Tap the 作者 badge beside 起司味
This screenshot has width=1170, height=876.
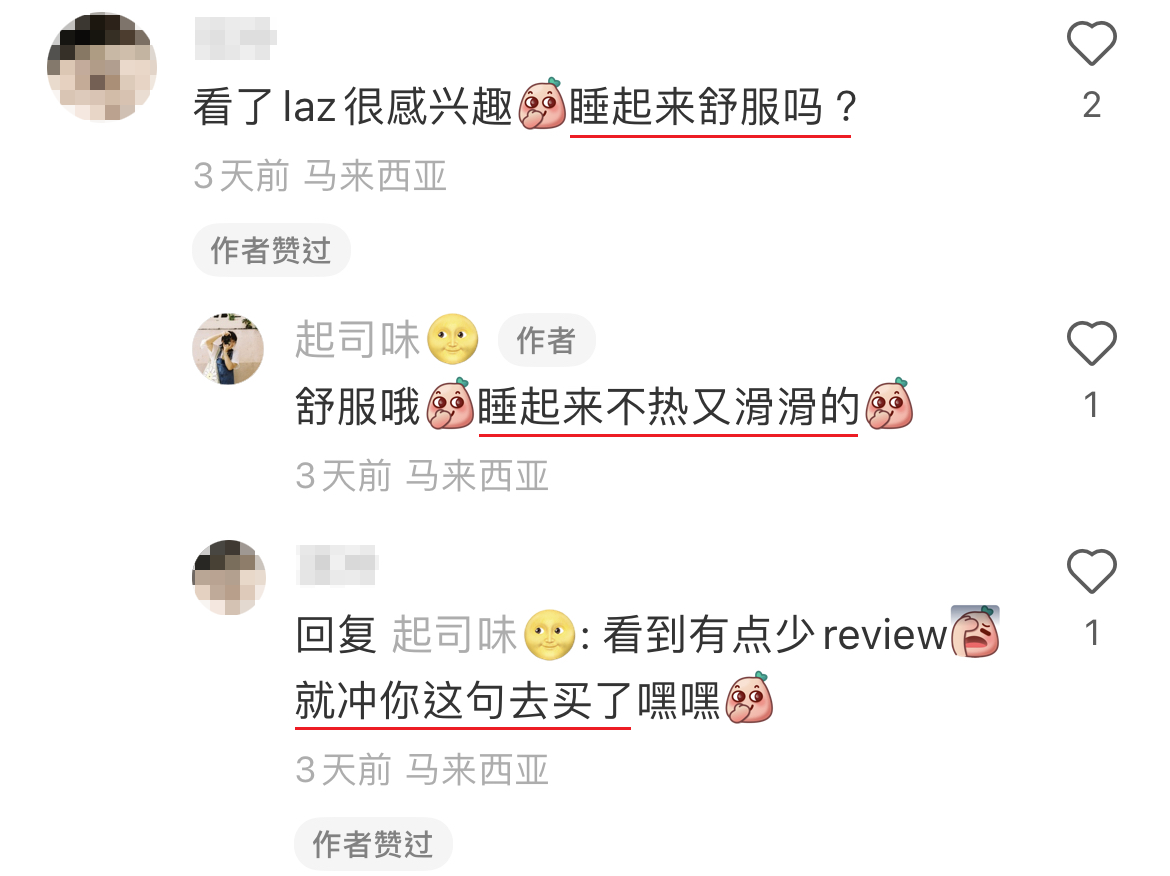point(546,340)
